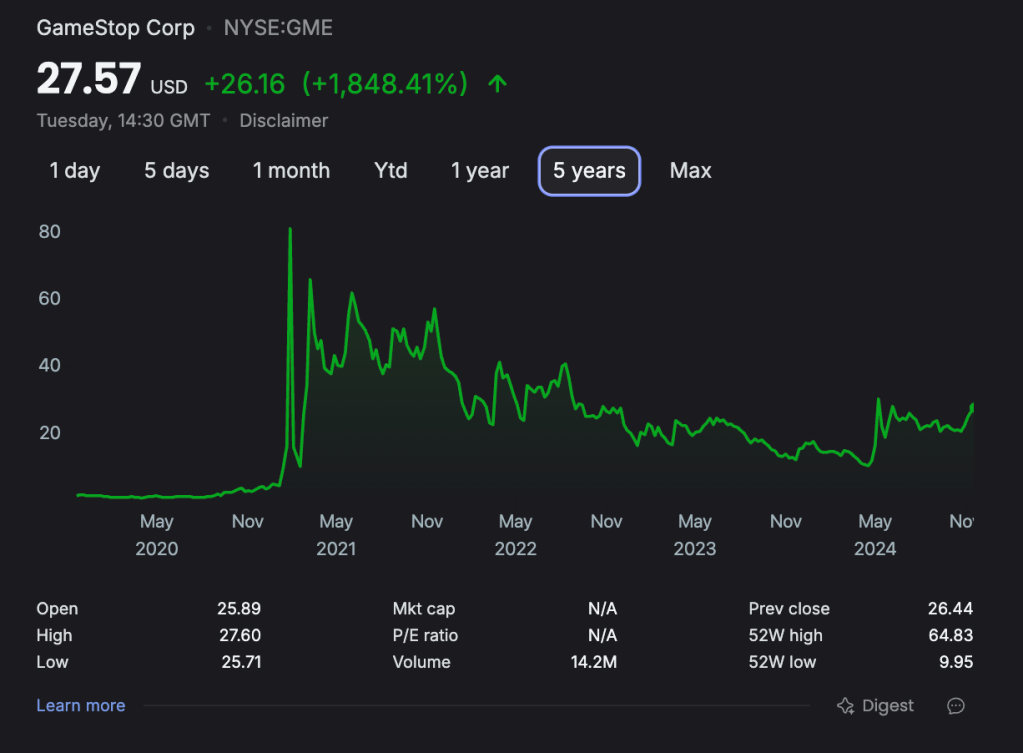1023x753 pixels.
Task: Click the early 2021 price spike peak
Action: tap(290, 231)
